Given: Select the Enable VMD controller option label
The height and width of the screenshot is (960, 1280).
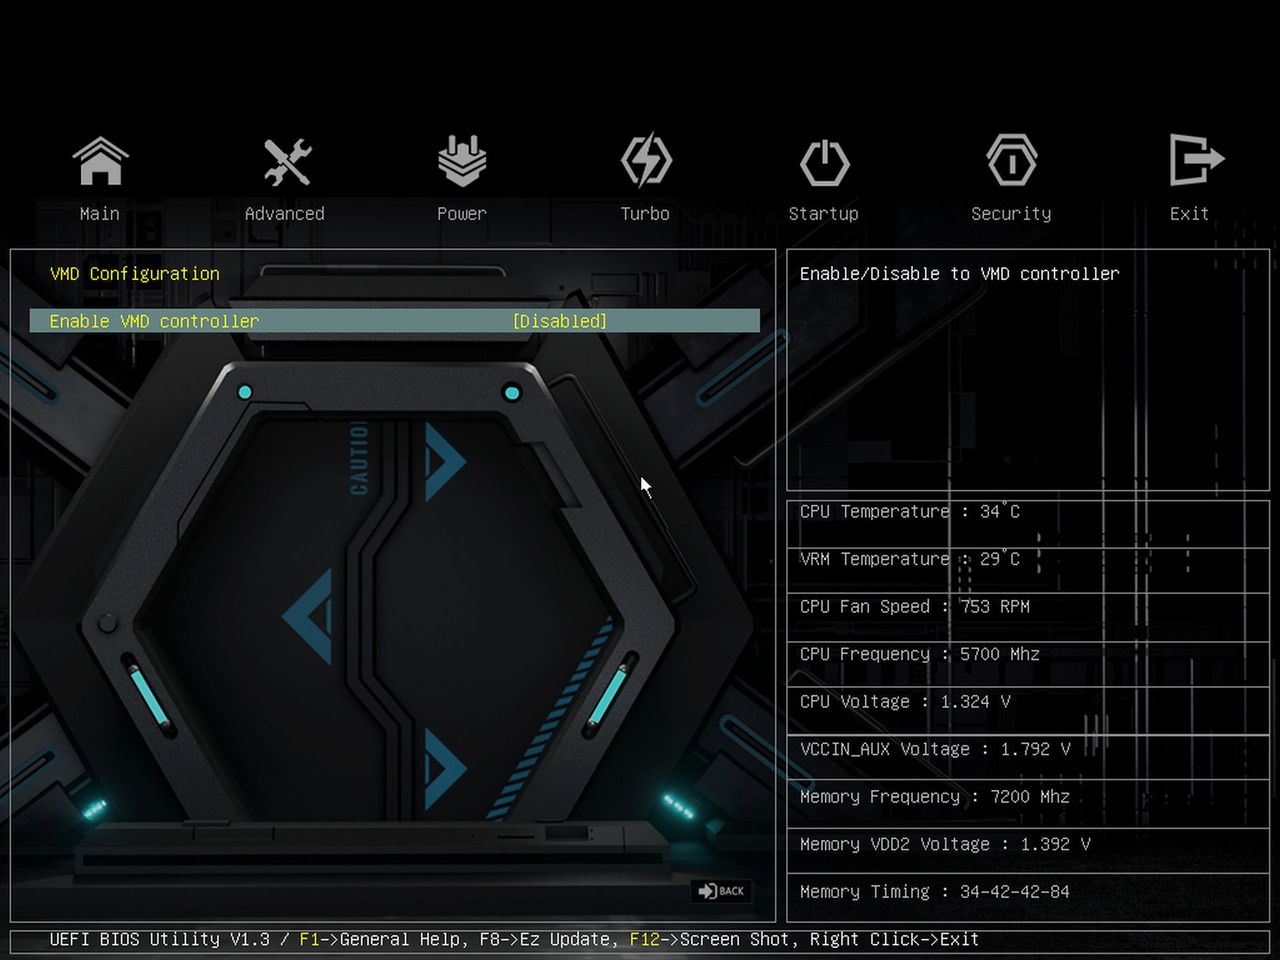Looking at the screenshot, I should 154,321.
